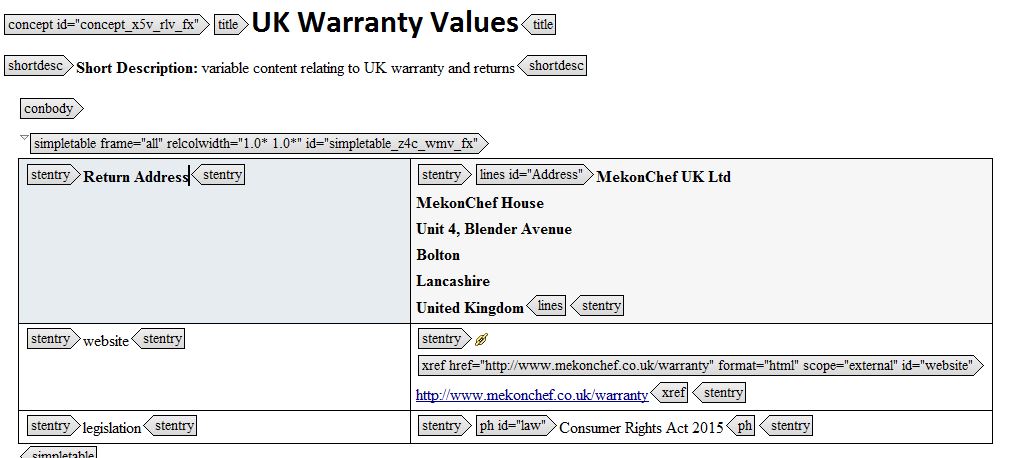
Task: Select the xref href opening tag
Action: (698, 365)
